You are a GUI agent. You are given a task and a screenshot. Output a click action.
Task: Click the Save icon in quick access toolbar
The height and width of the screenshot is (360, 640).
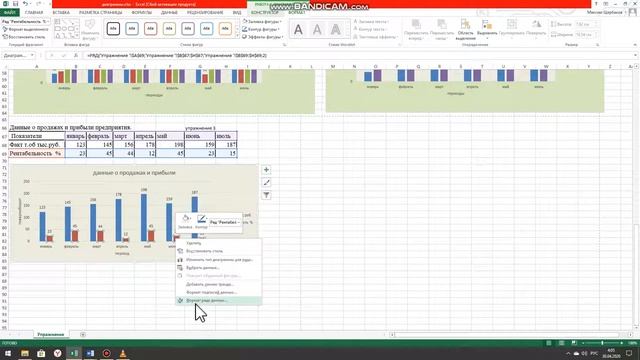15,4
